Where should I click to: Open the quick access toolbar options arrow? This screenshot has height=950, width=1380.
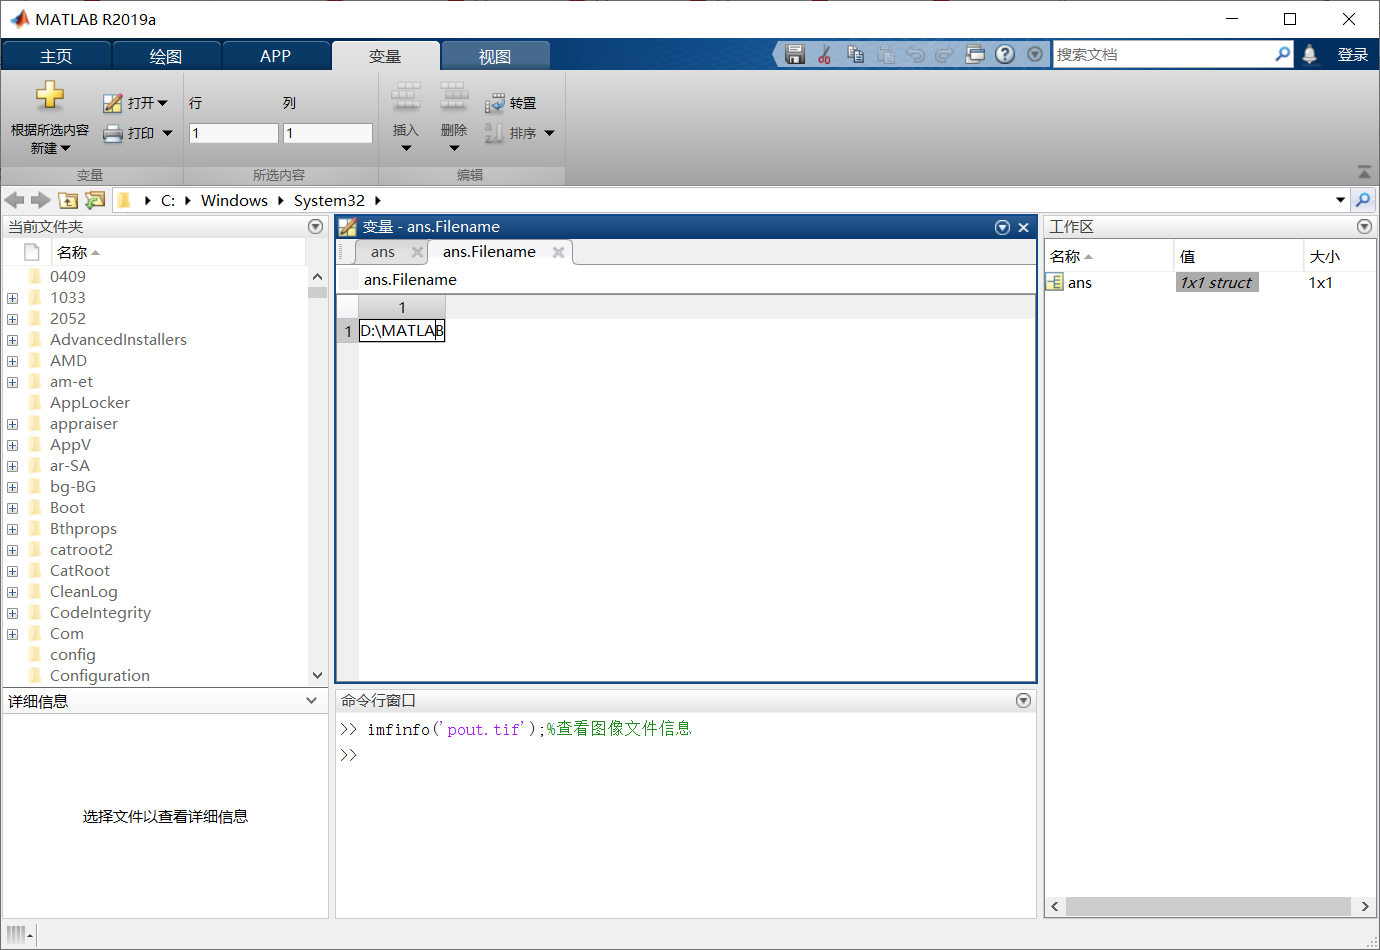(x=1035, y=54)
